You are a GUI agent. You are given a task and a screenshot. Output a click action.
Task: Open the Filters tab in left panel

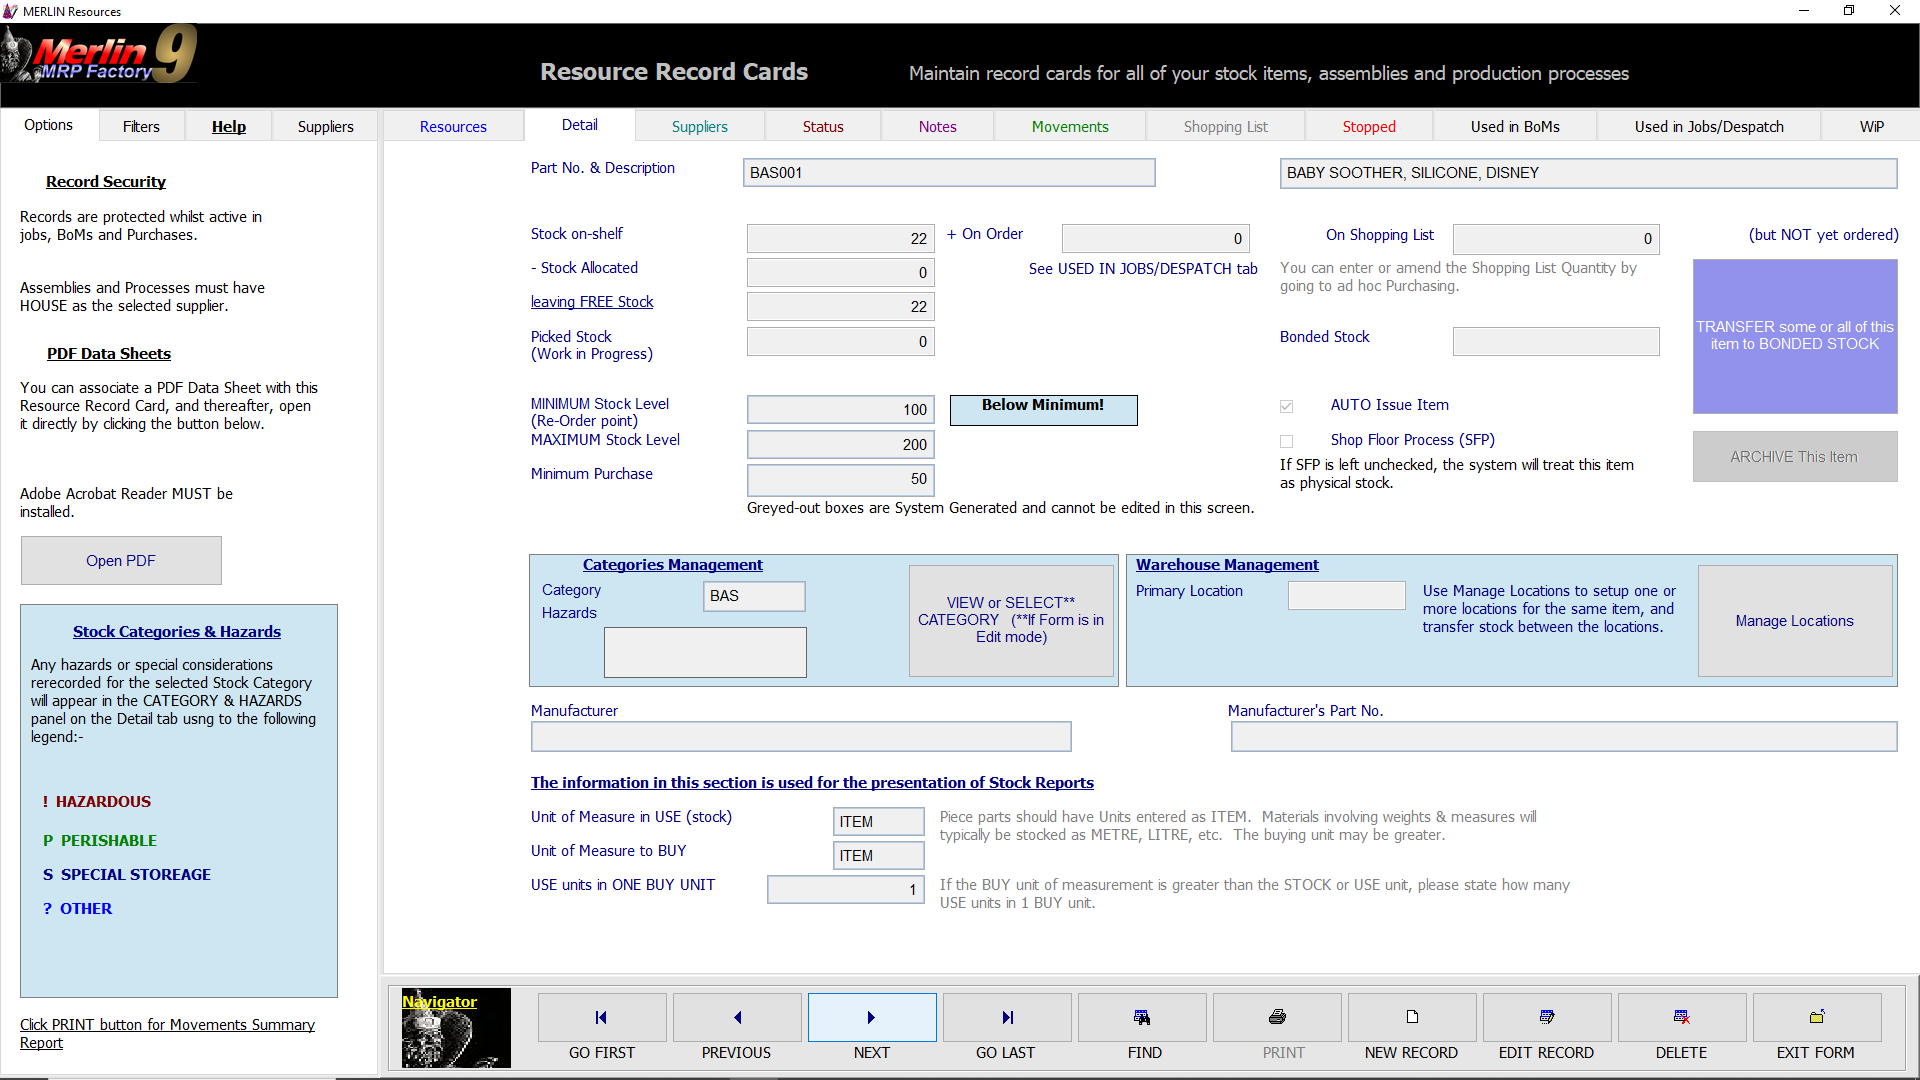pyautogui.click(x=141, y=126)
